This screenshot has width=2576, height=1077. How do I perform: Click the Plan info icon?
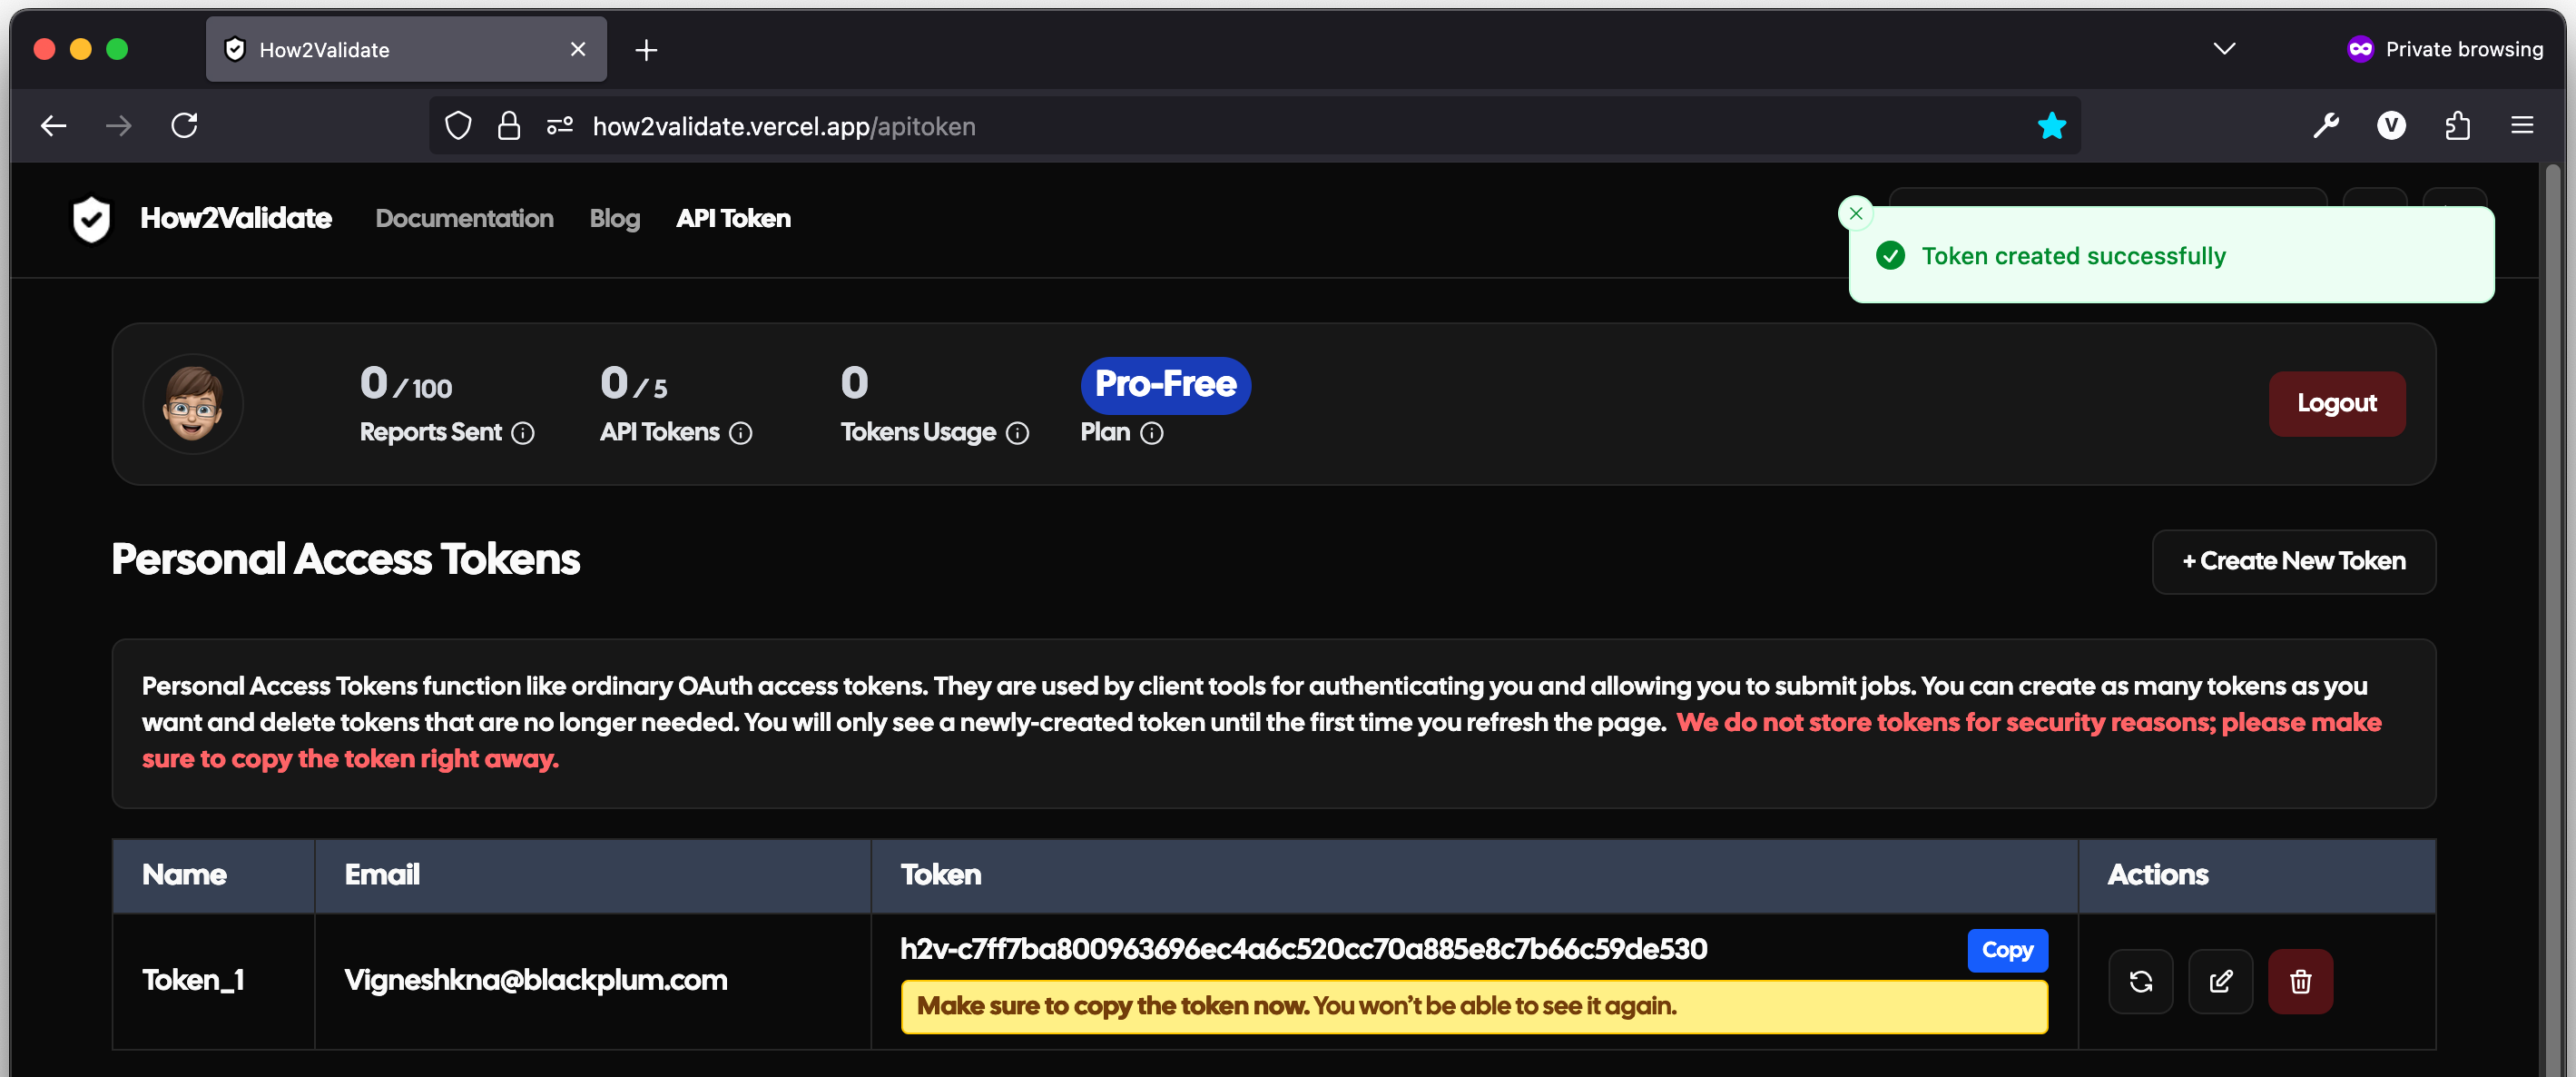tap(1151, 433)
